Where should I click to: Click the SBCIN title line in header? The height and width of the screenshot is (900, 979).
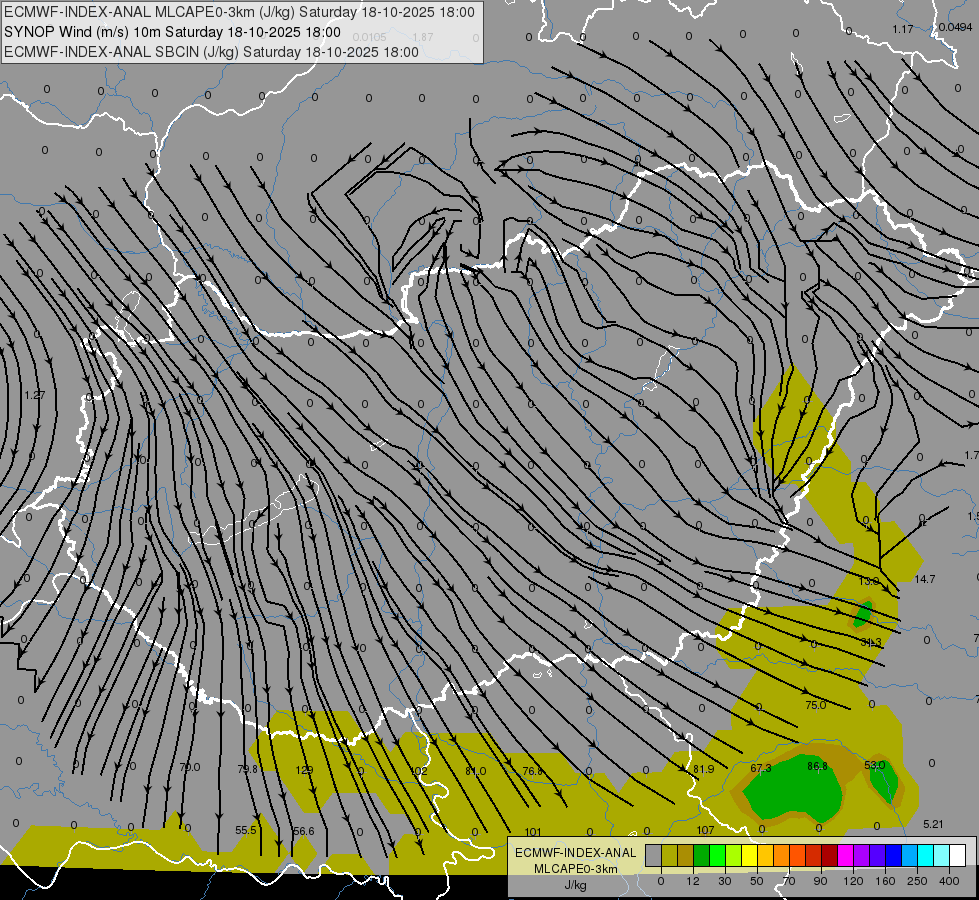pyautogui.click(x=211, y=52)
